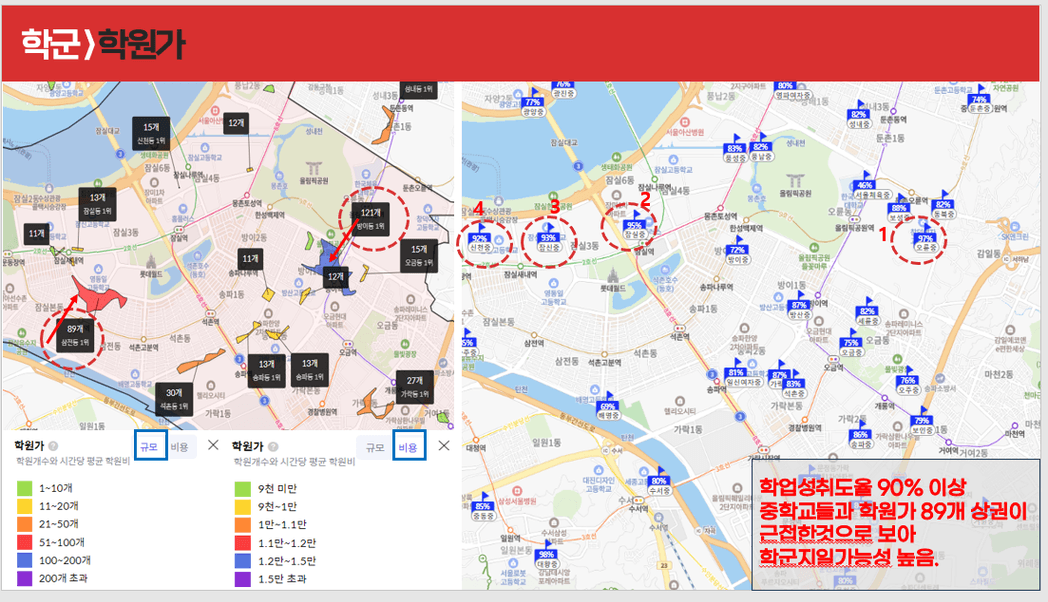Click the purple 1.5만 초과 legend swatch
Screen dimensions: 1048x602
click(x=243, y=579)
